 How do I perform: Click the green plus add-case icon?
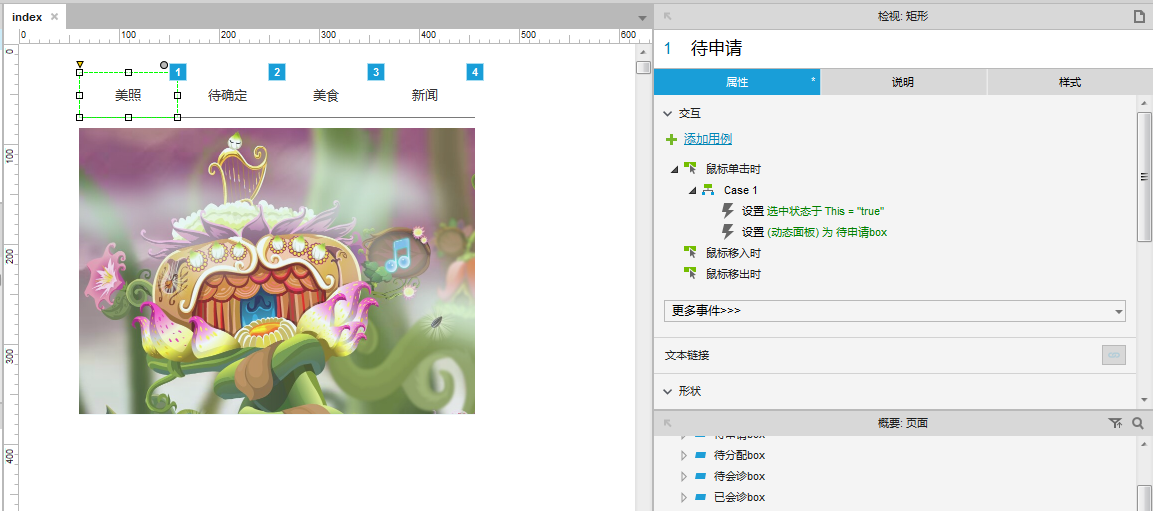pyautogui.click(x=671, y=139)
